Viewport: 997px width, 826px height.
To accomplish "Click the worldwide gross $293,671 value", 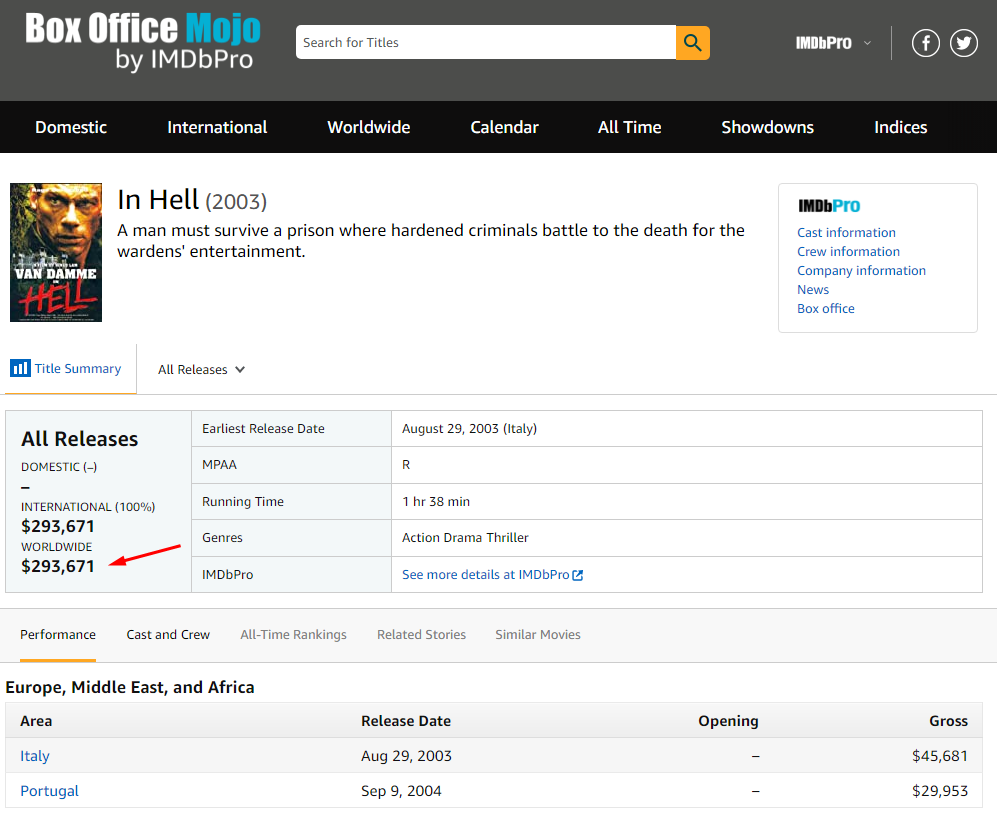I will (x=58, y=567).
